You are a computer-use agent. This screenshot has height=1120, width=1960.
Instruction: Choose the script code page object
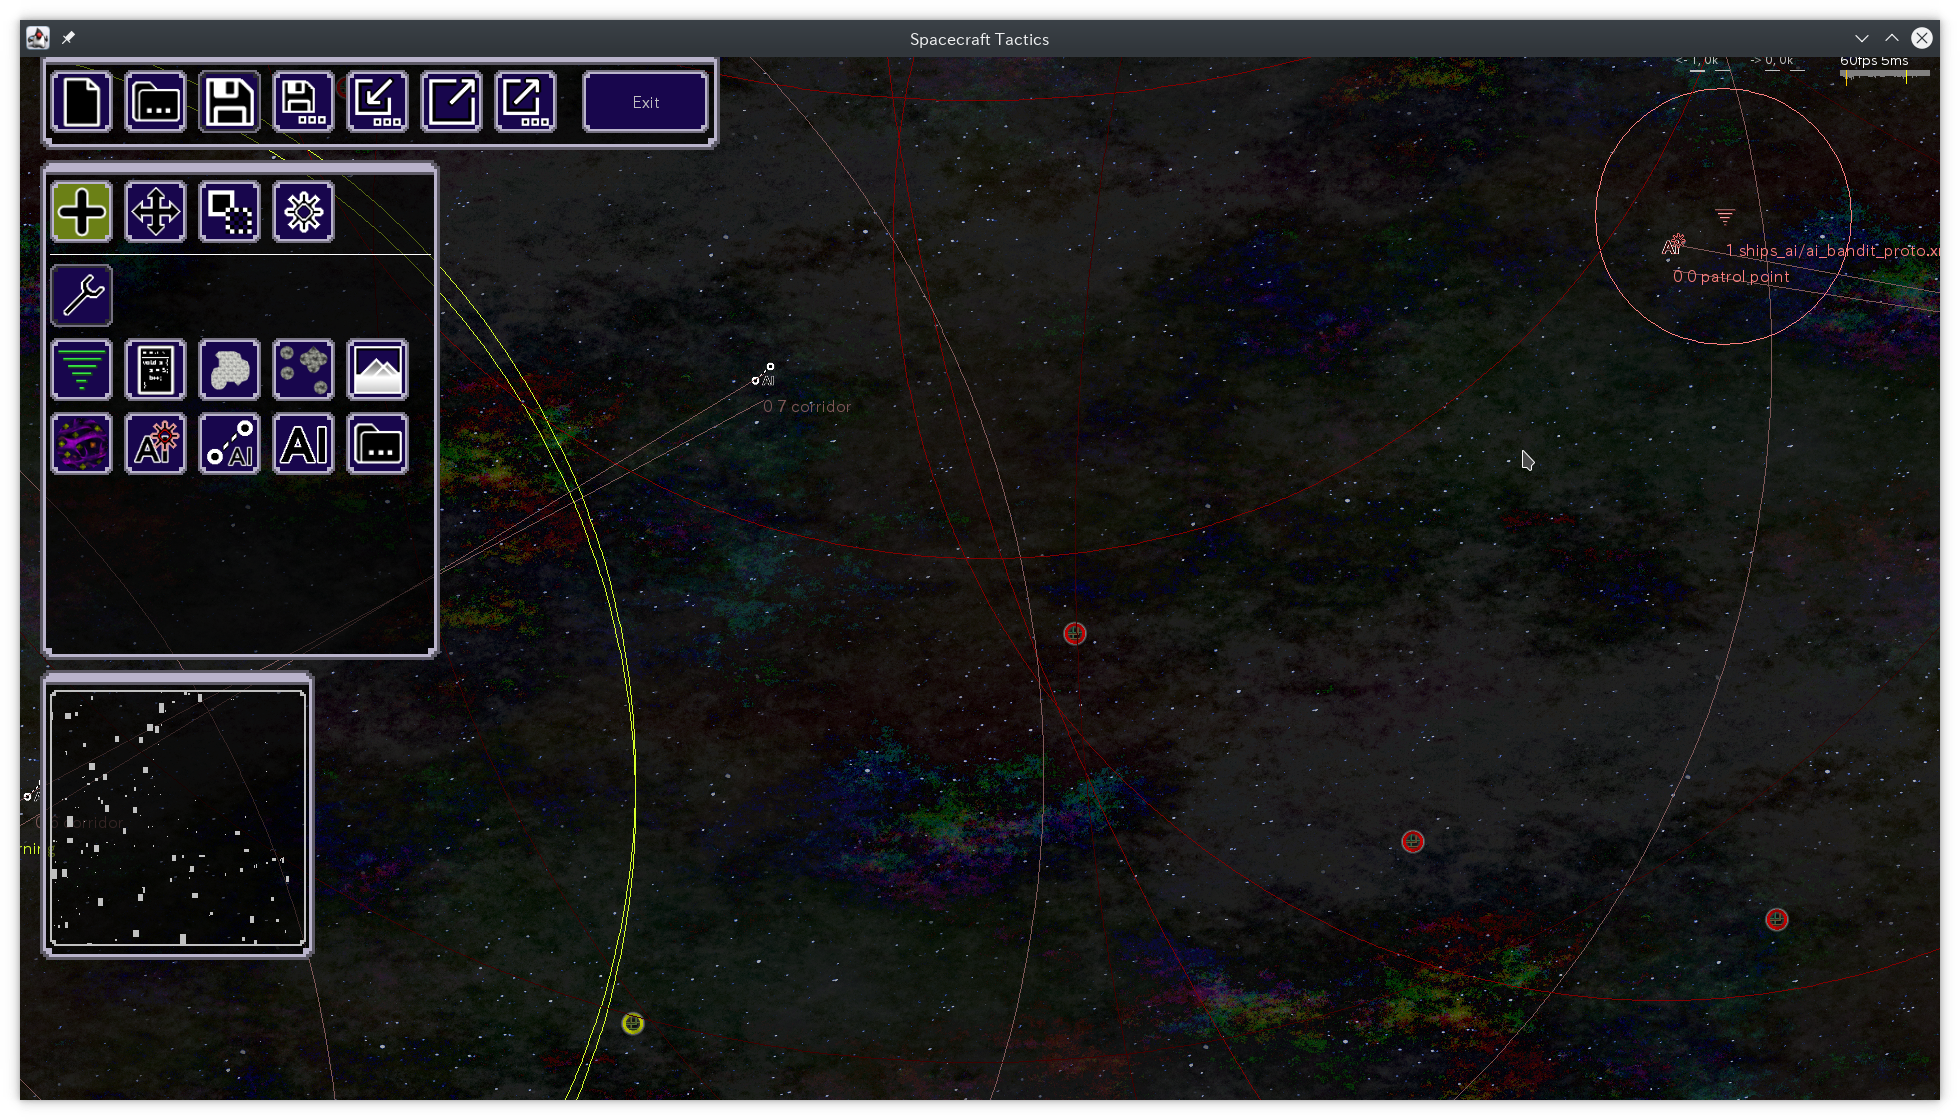156,370
